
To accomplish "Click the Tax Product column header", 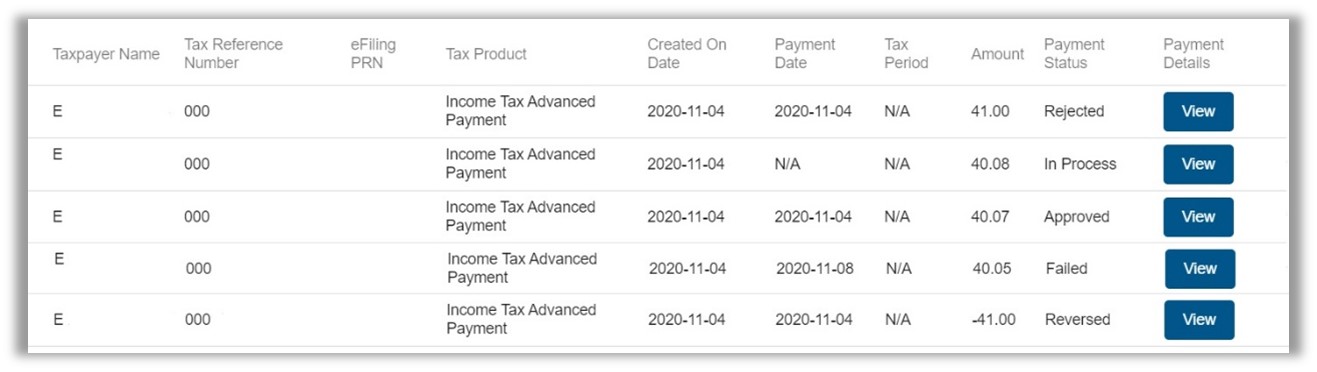I will pyautogui.click(x=486, y=54).
